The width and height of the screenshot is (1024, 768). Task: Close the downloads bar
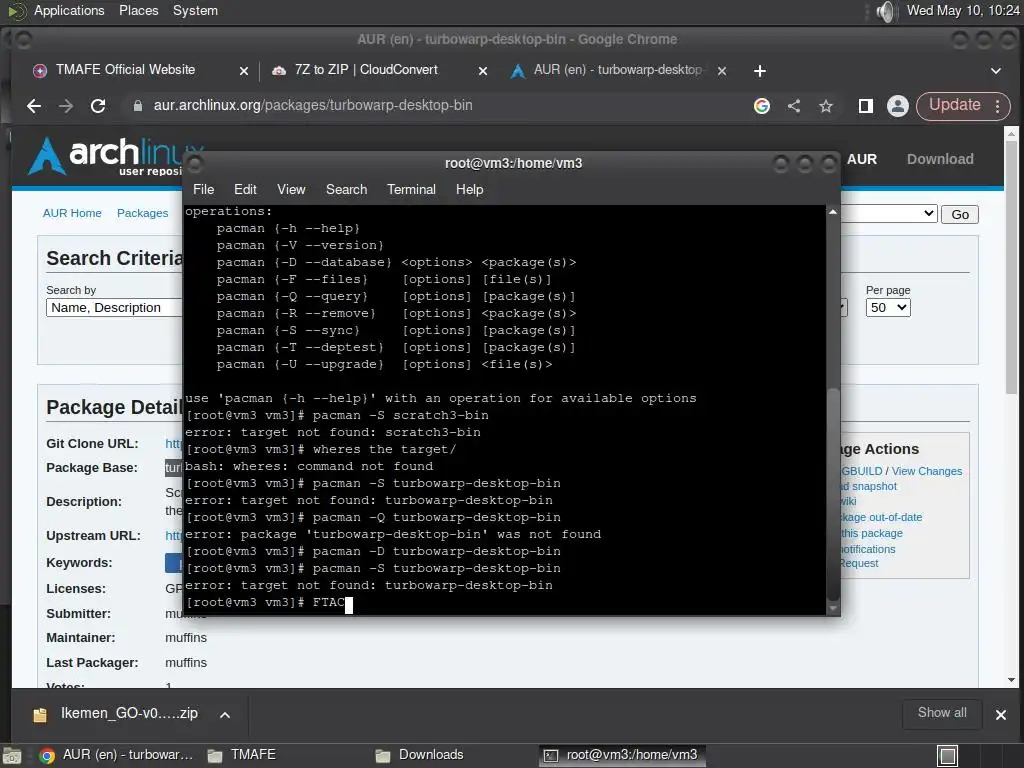(x=1000, y=714)
